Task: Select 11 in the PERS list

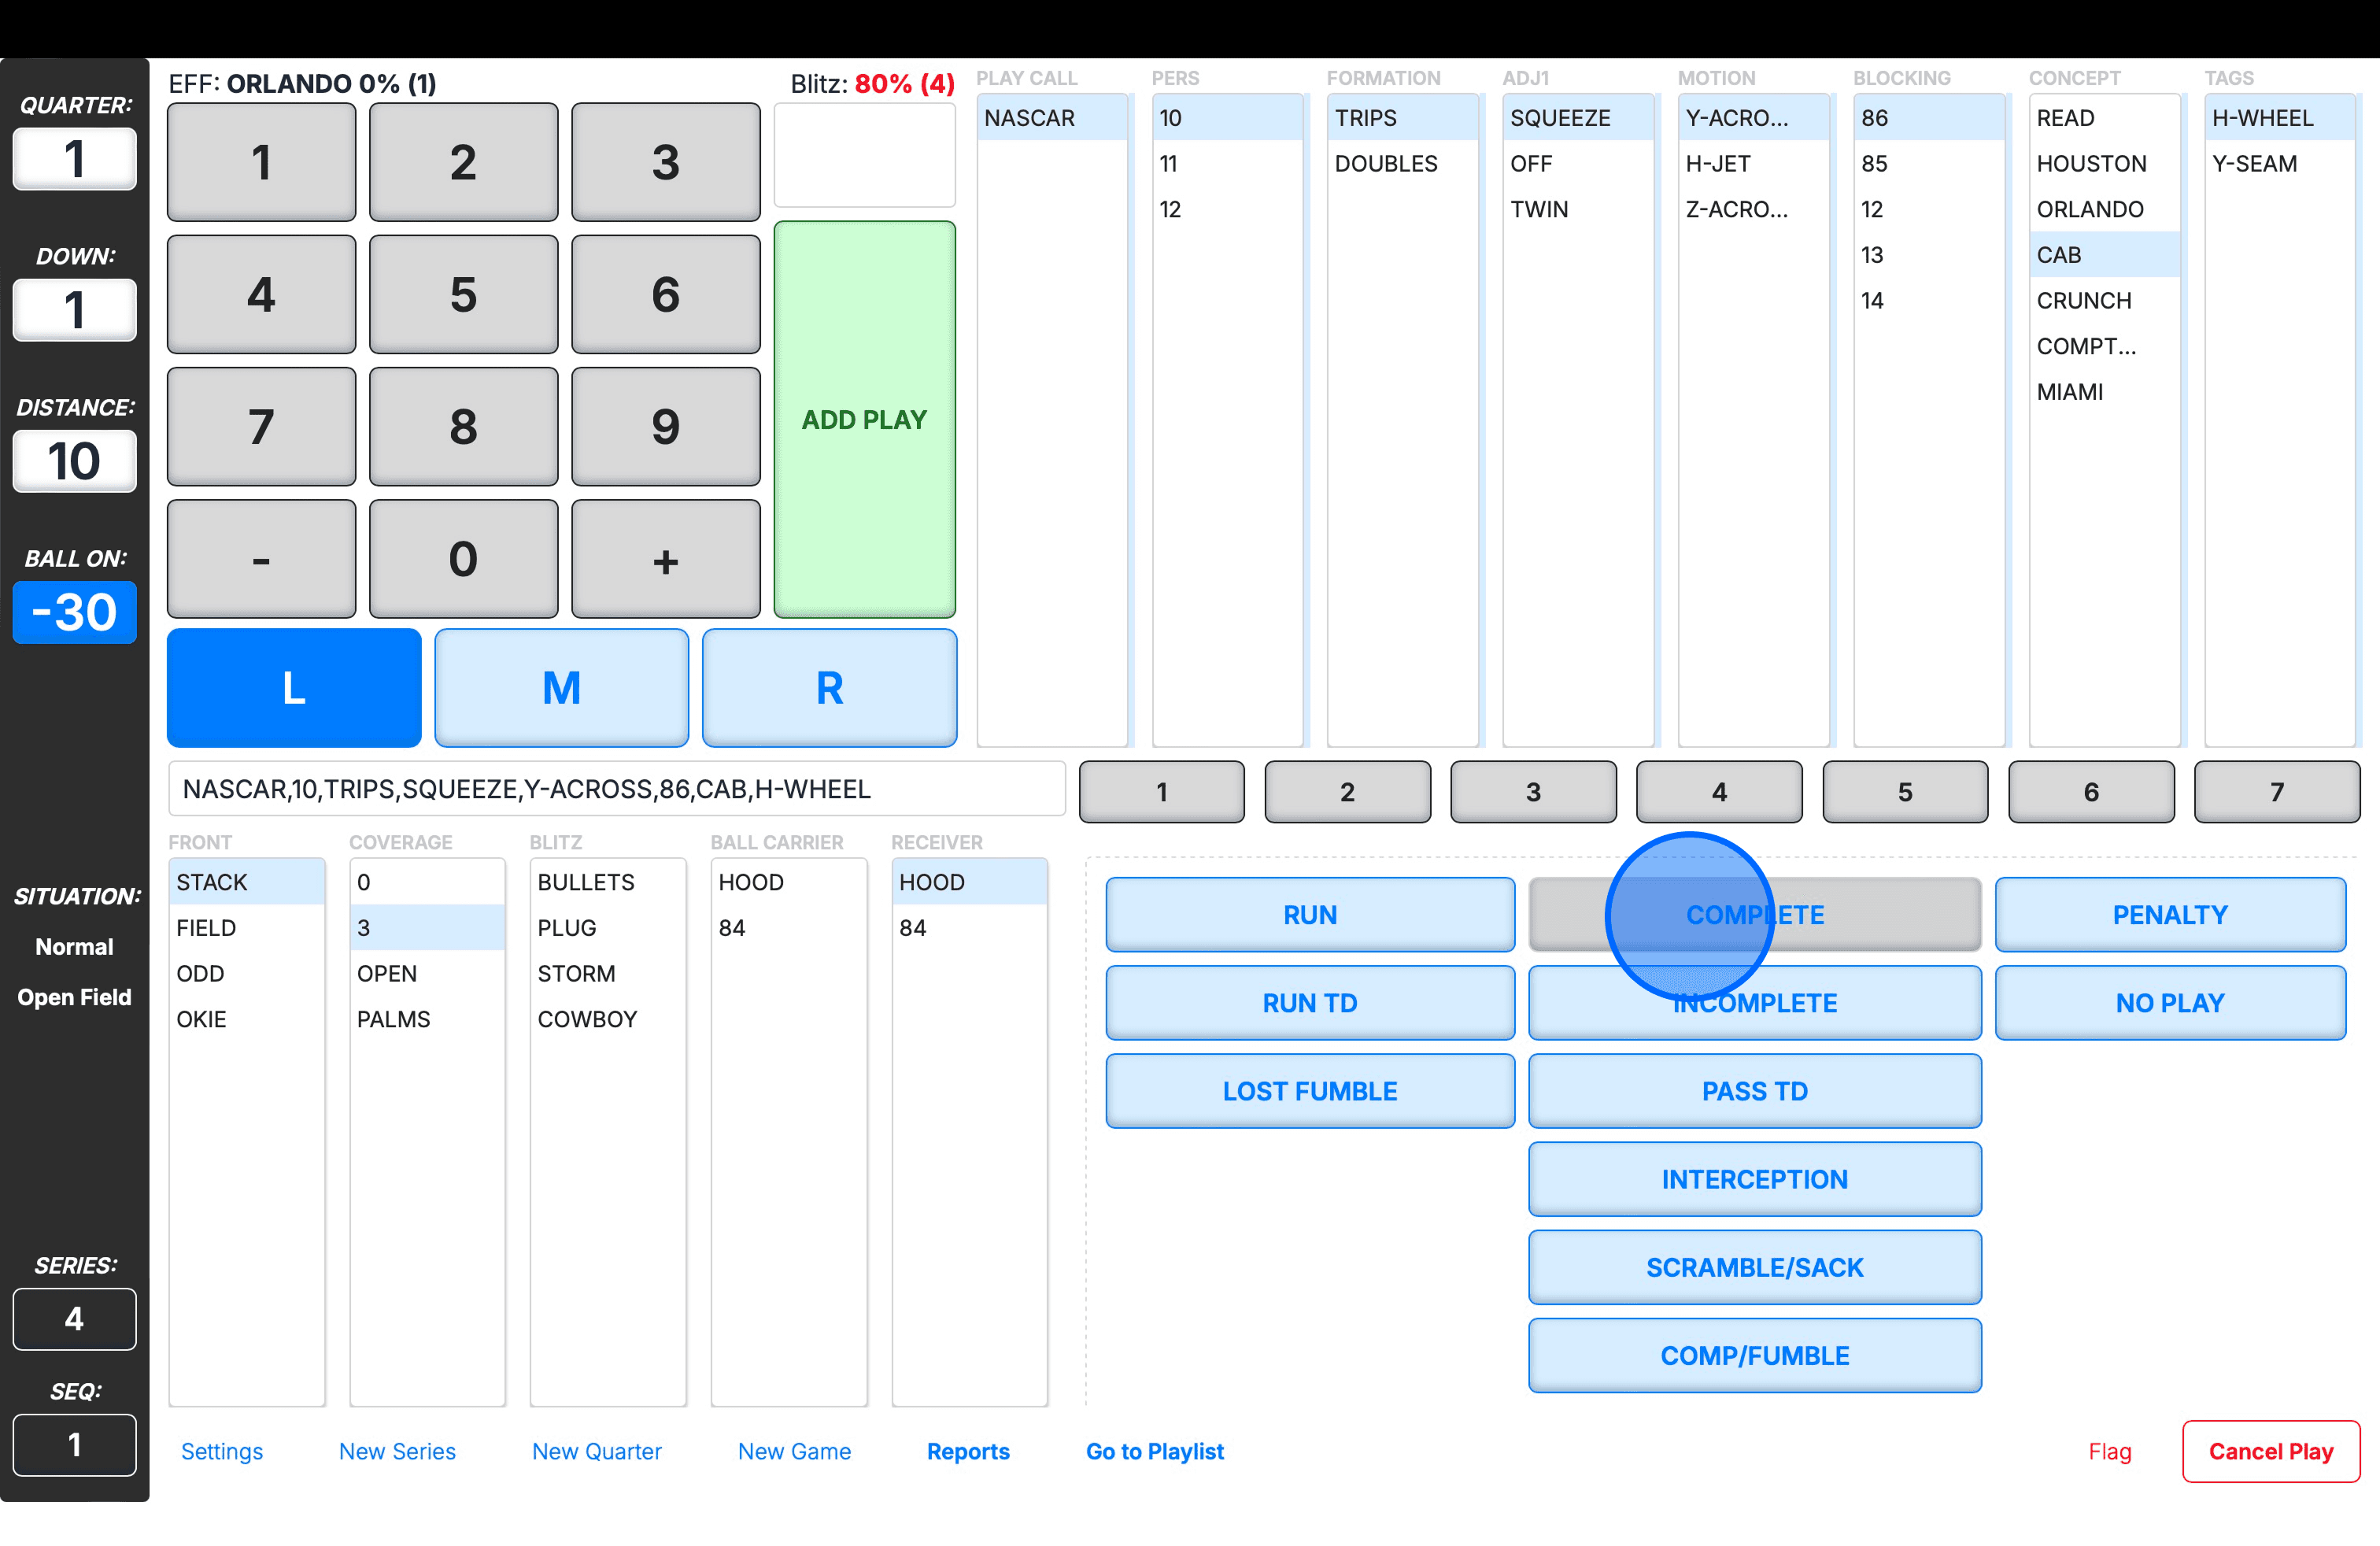Action: coord(1227,164)
